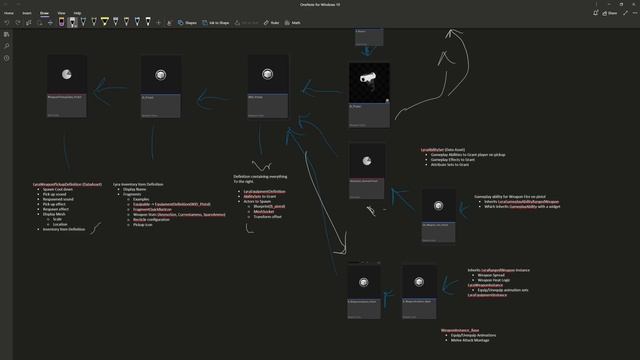Pick the insert or remove space tool

point(50,23)
